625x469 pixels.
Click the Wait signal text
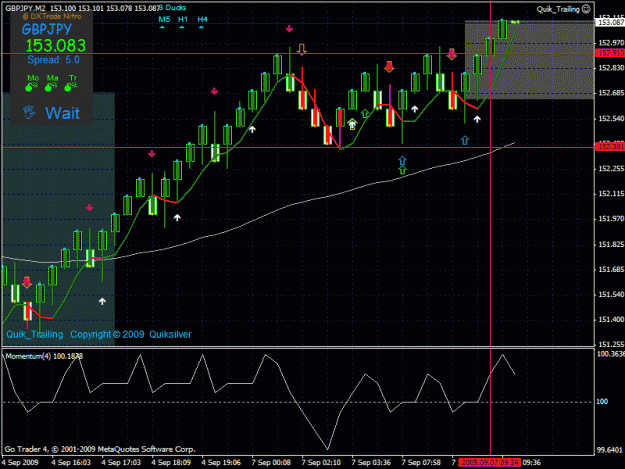tap(63, 113)
